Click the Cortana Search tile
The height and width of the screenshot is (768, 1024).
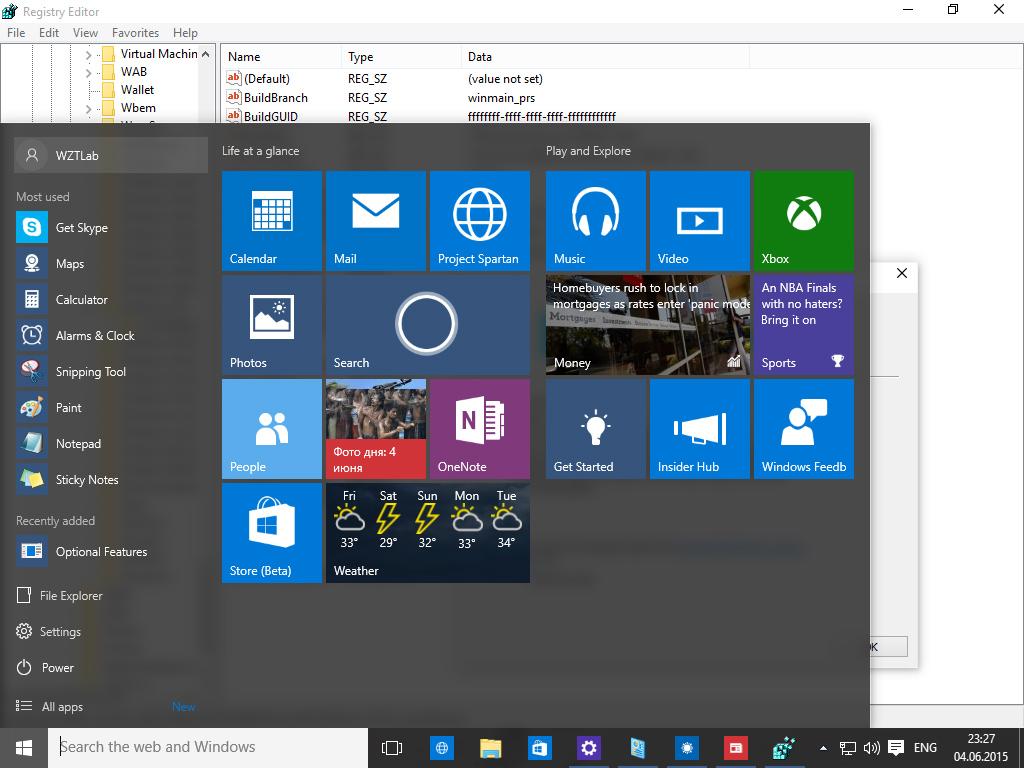pyautogui.click(x=428, y=325)
